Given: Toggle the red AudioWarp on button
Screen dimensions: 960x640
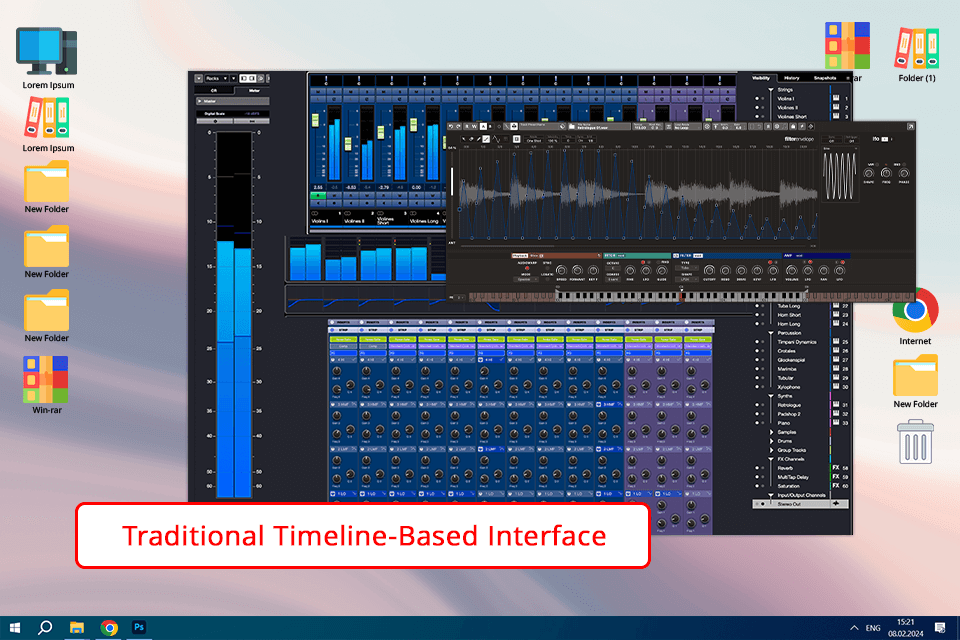Looking at the screenshot, I should [527, 268].
